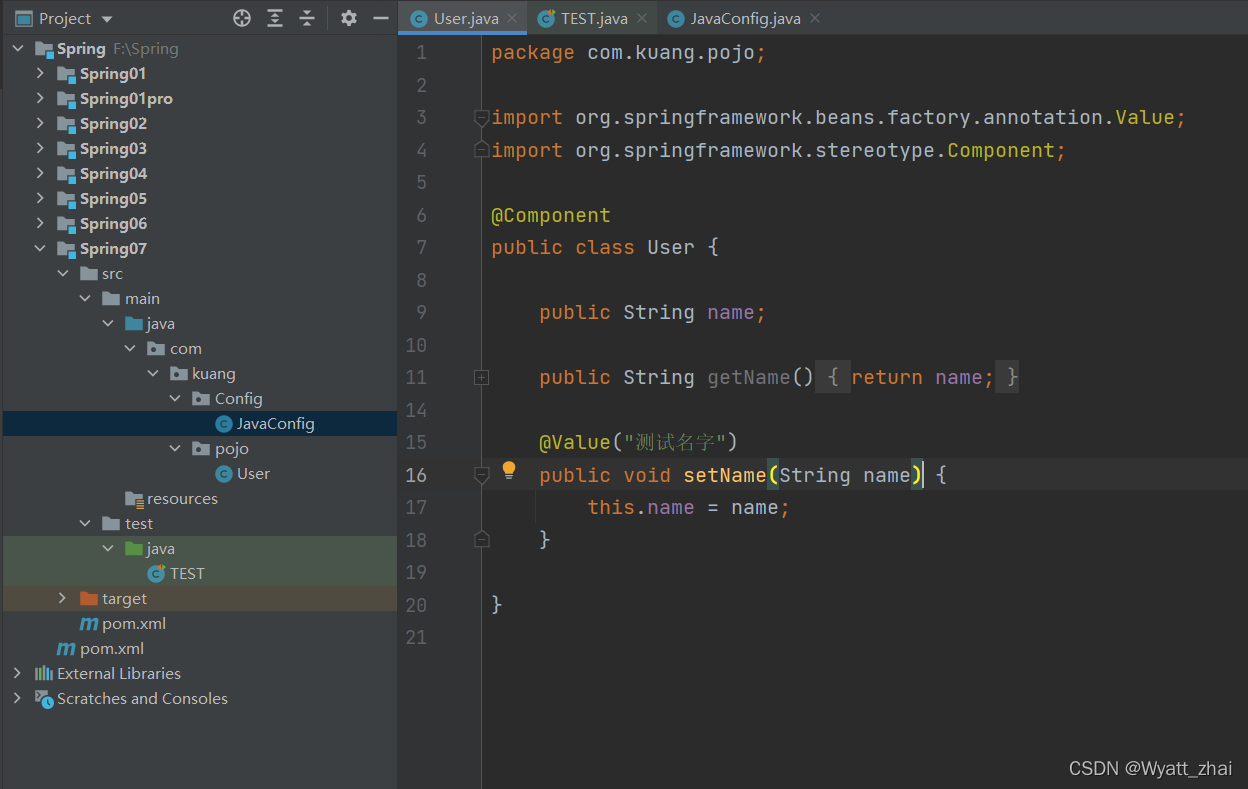
Task: Collapse the Spring07 module
Action: pos(40,248)
